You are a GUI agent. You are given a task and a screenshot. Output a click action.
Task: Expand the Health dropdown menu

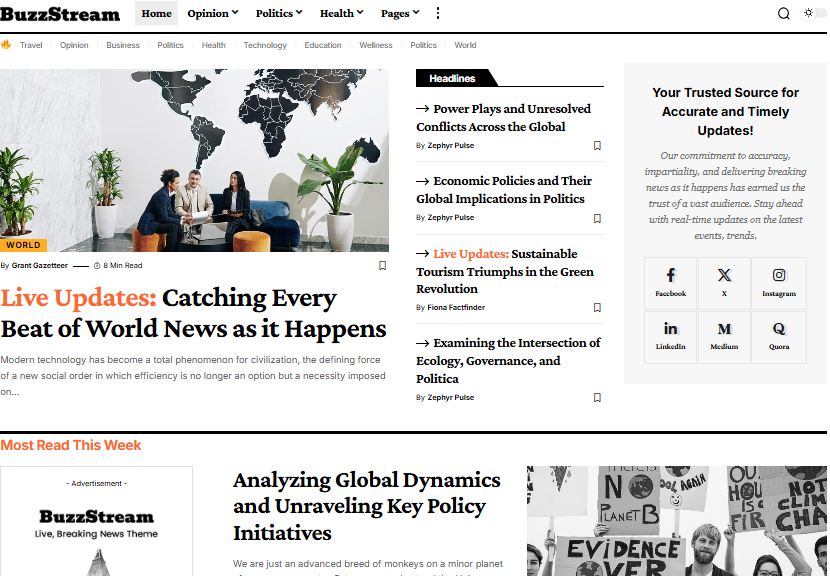342,13
